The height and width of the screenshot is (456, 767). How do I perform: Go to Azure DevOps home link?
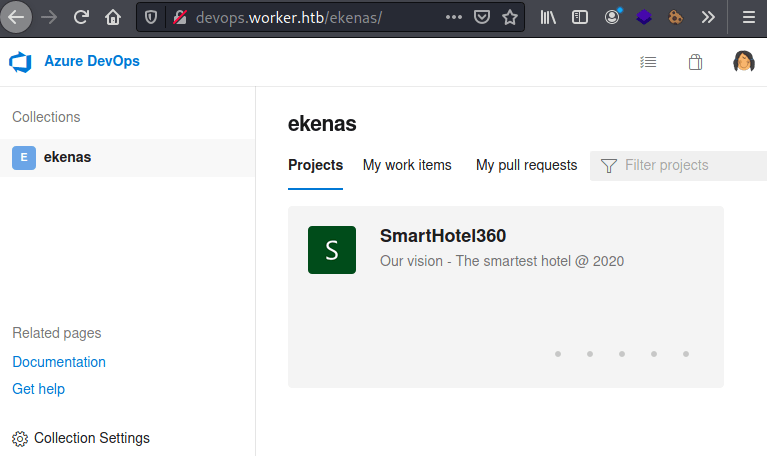[92, 61]
